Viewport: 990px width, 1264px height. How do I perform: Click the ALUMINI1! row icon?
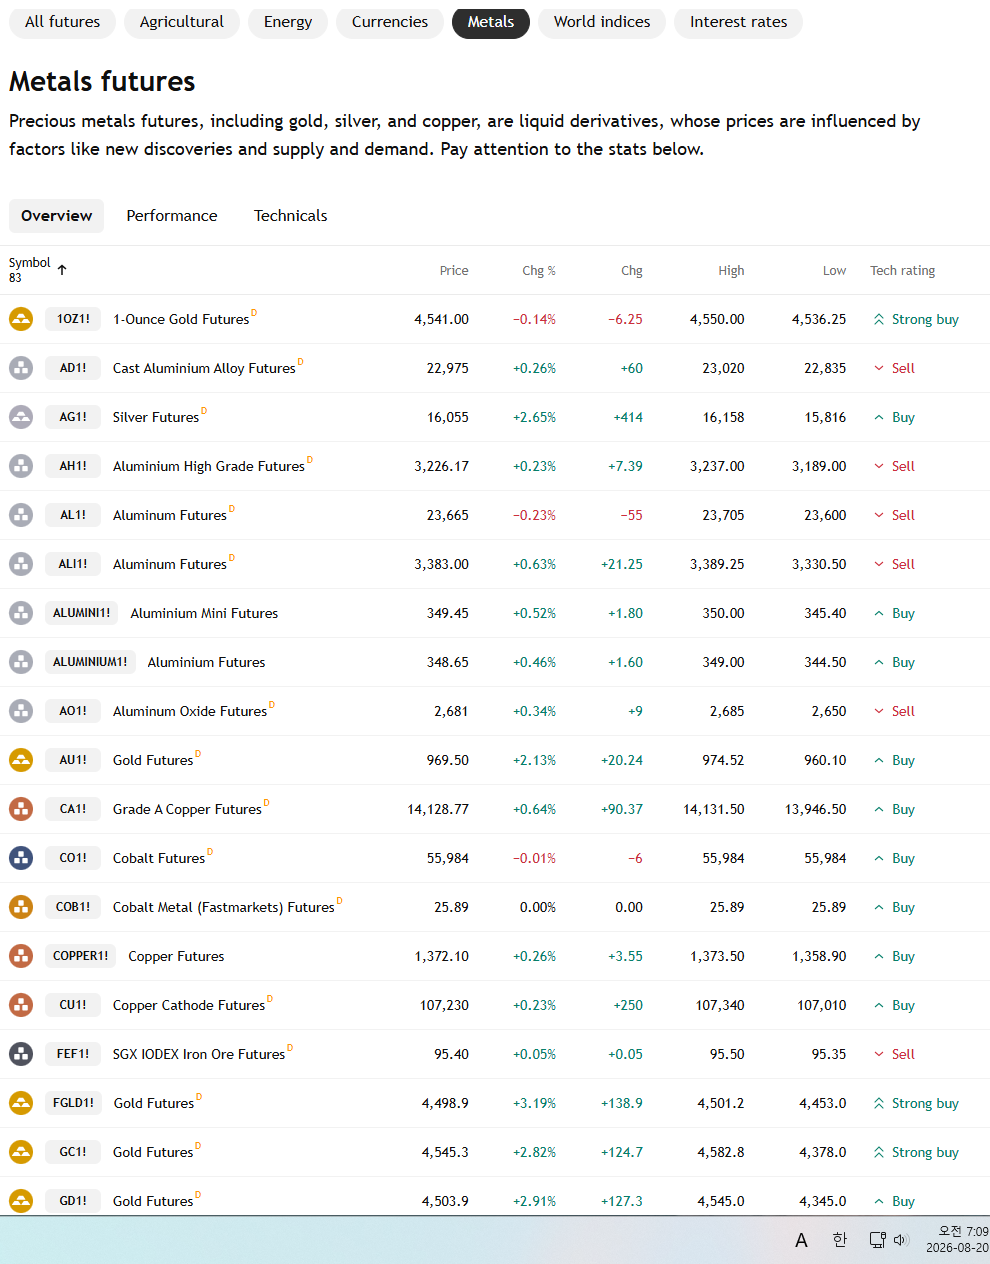pos(21,613)
